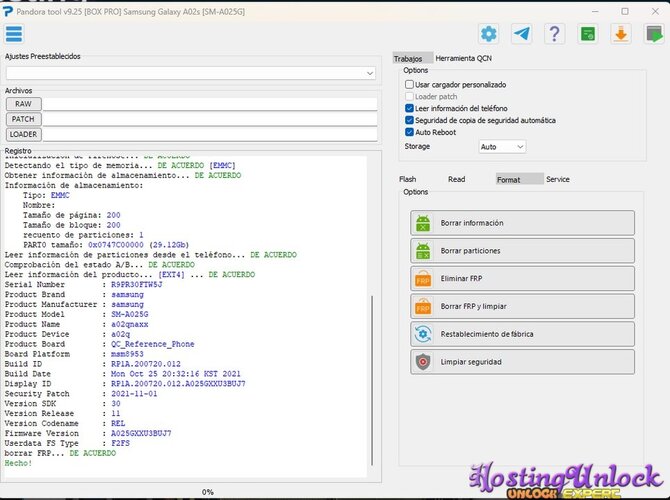The image size is (670, 500).
Task: Click the LOADER file button
Action: coord(24,134)
